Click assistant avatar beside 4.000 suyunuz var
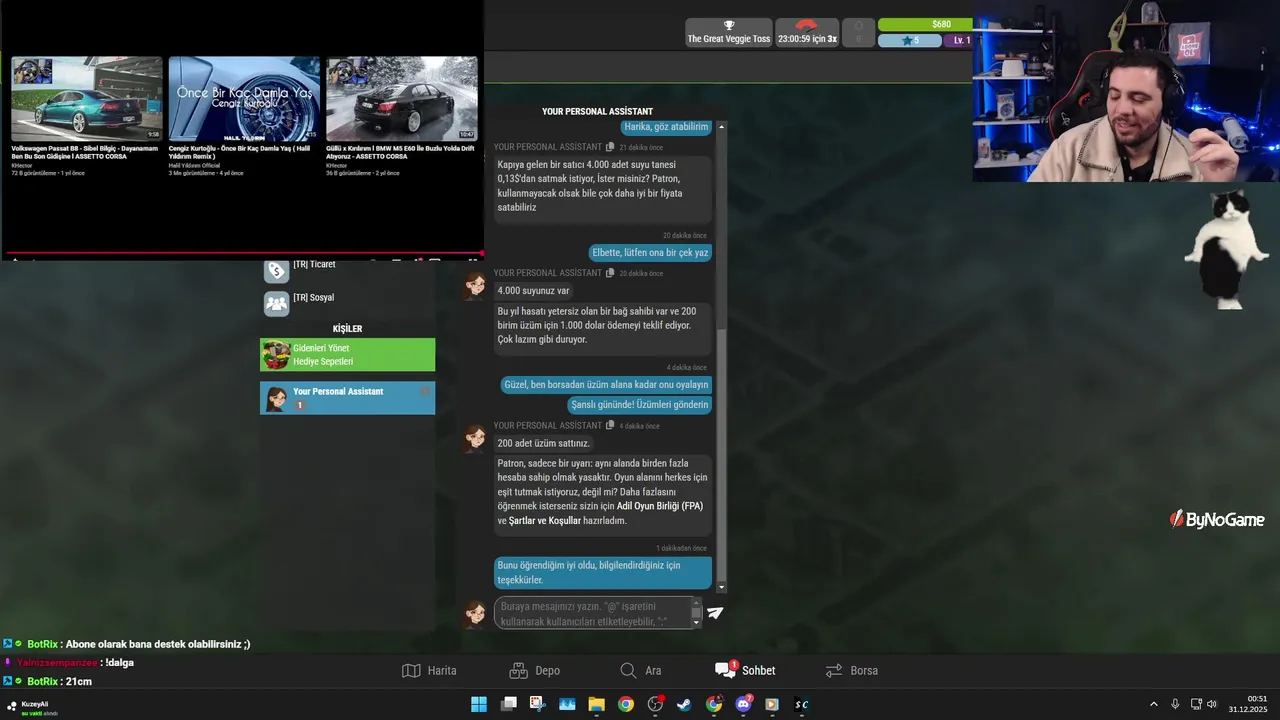 [x=476, y=287]
